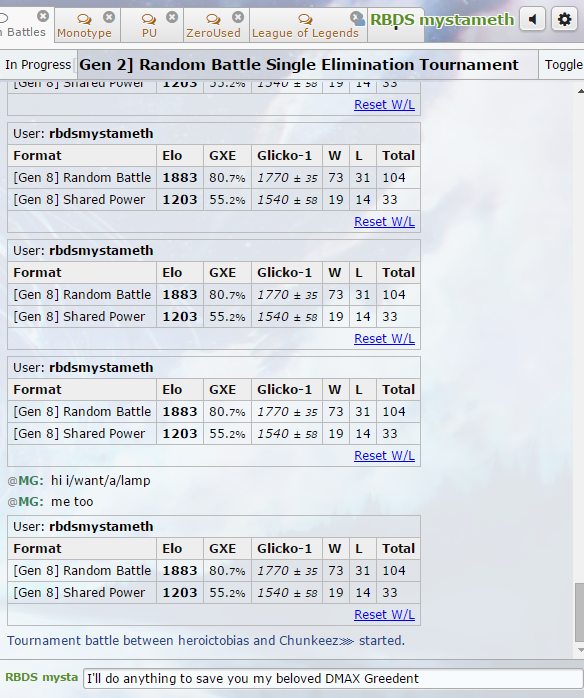The image size is (584, 698).
Task: Close the League of Legends tab
Action: [356, 17]
